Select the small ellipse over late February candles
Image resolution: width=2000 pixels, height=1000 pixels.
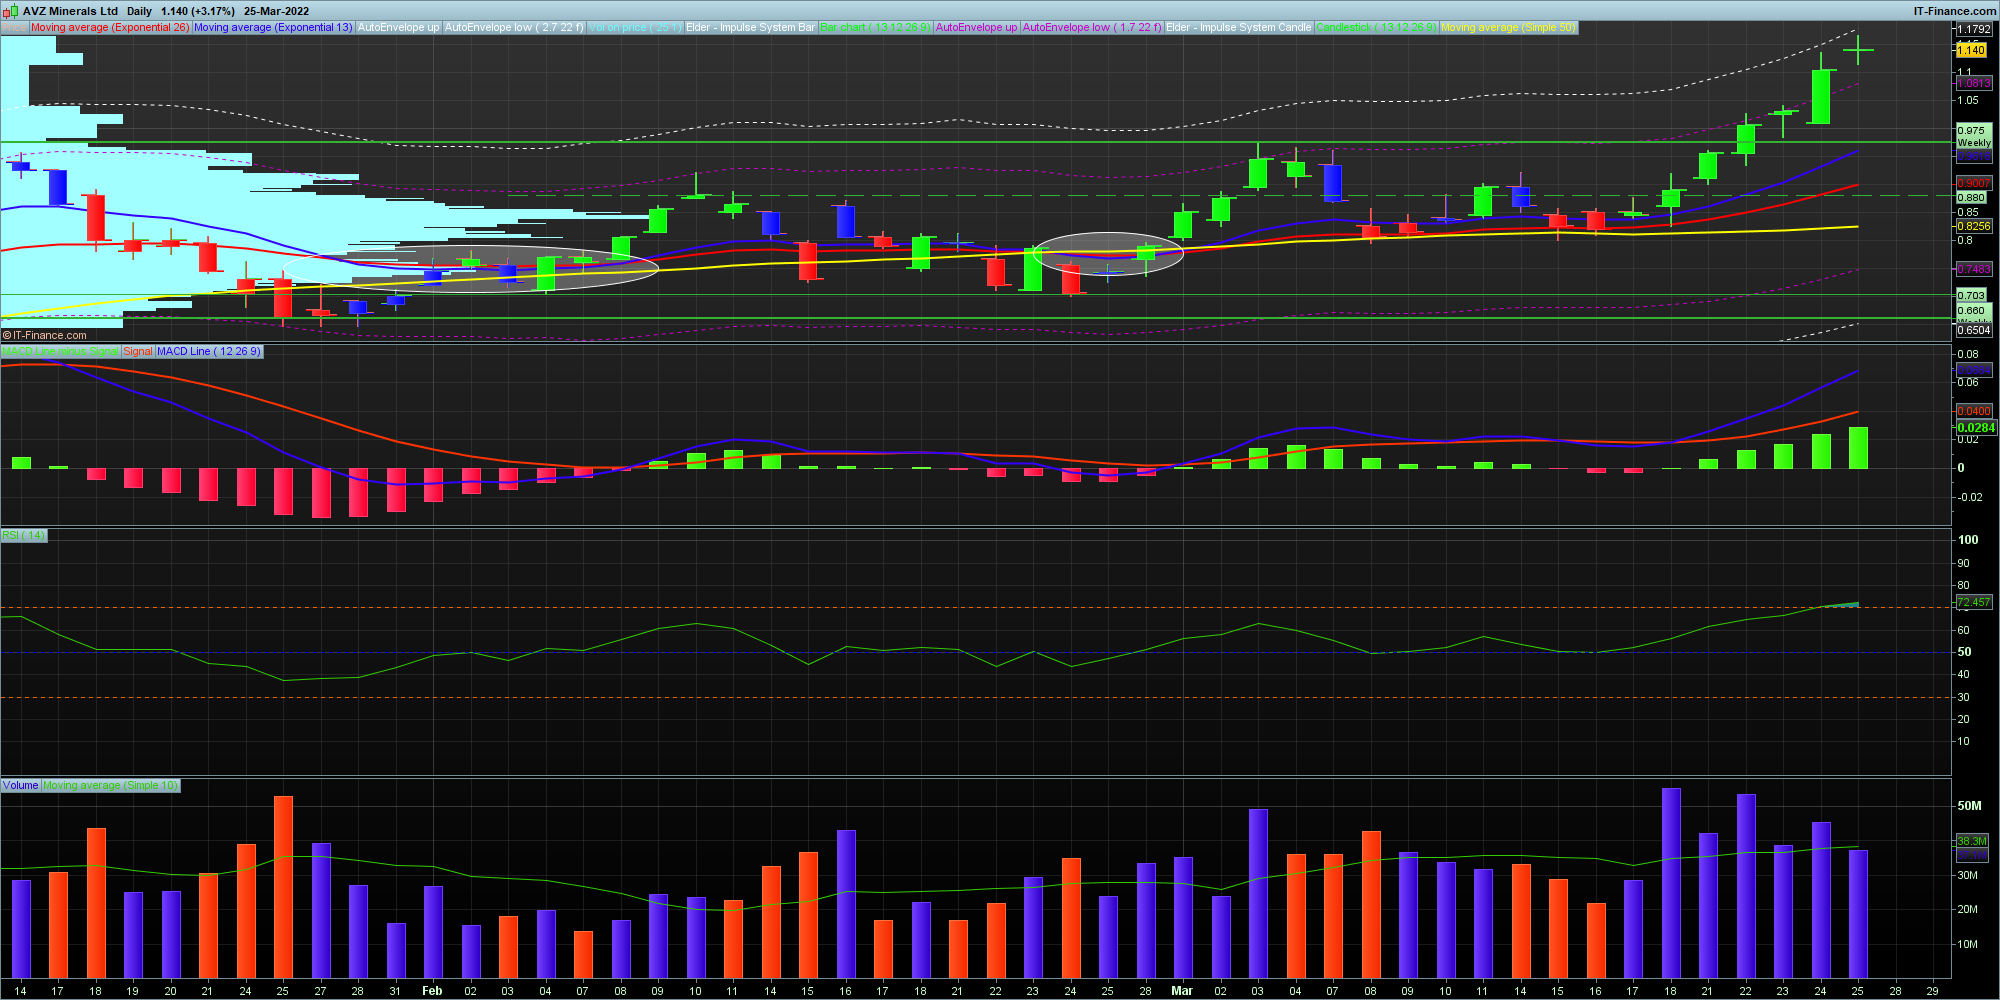coord(1108,253)
